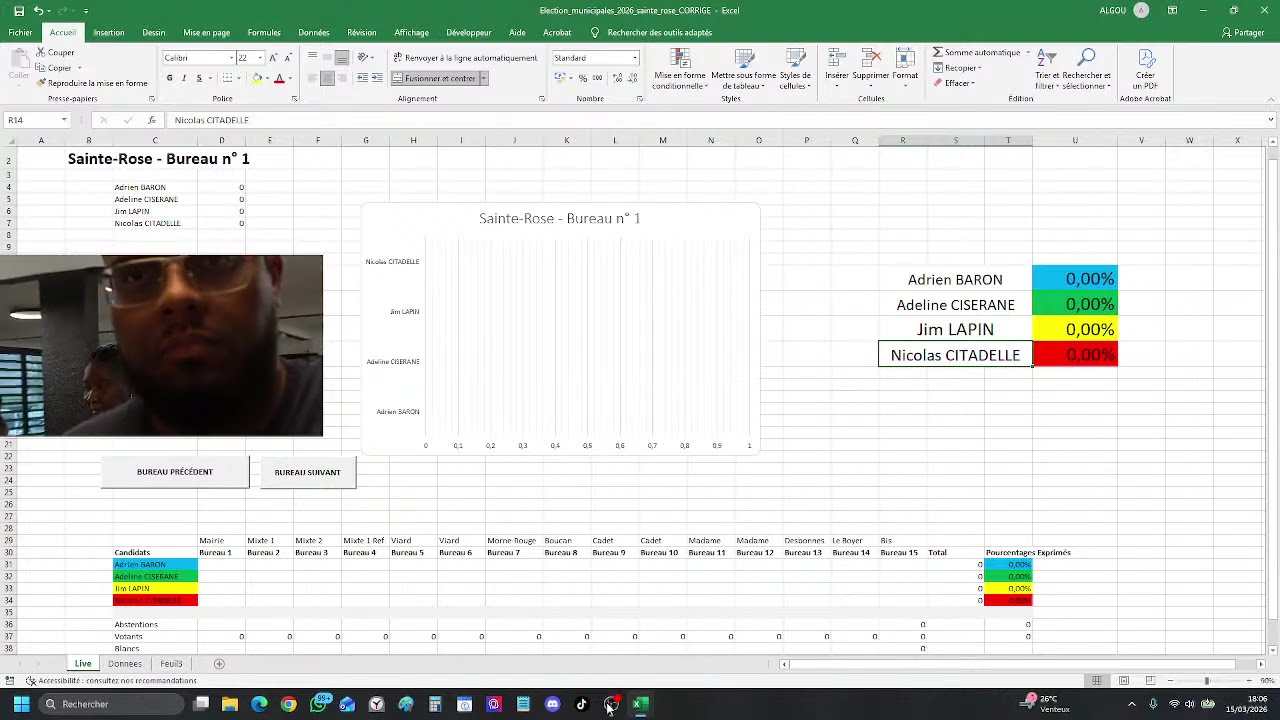1280x720 pixels.
Task: Click Accessibilité recommendations in status bar
Action: point(111,681)
